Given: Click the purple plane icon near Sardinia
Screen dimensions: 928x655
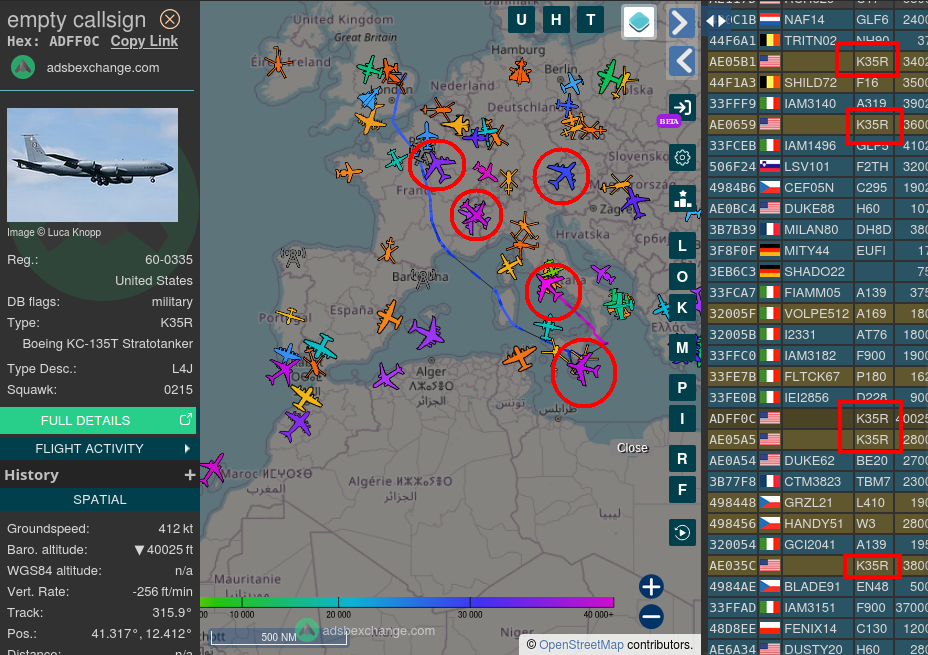Looking at the screenshot, I should click(x=426, y=333).
